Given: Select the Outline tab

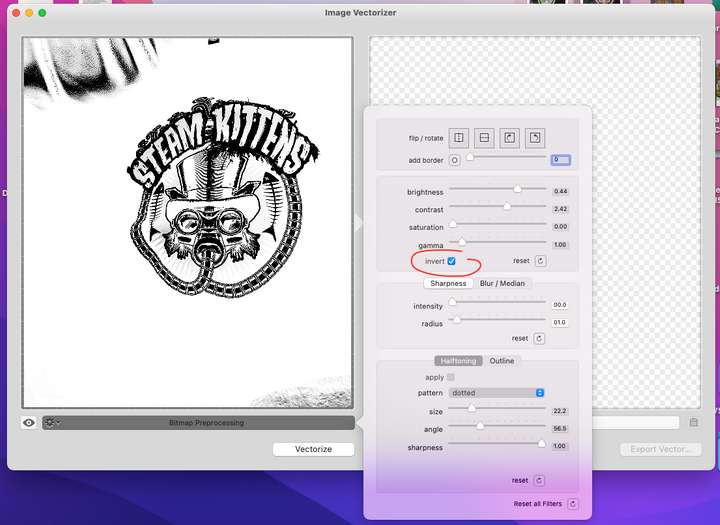Looking at the screenshot, I should (x=502, y=361).
